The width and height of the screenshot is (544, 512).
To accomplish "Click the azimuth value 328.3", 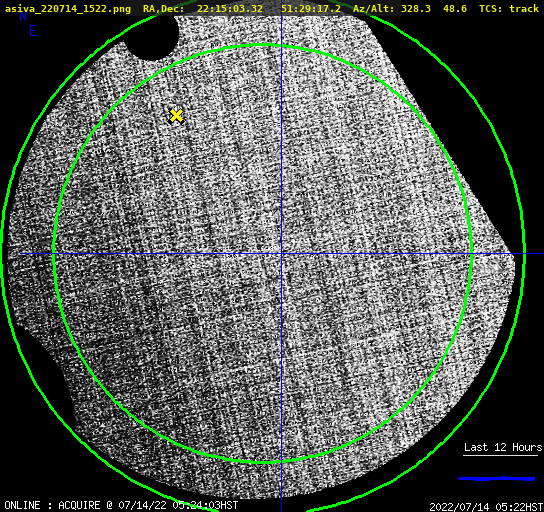I will [416, 8].
